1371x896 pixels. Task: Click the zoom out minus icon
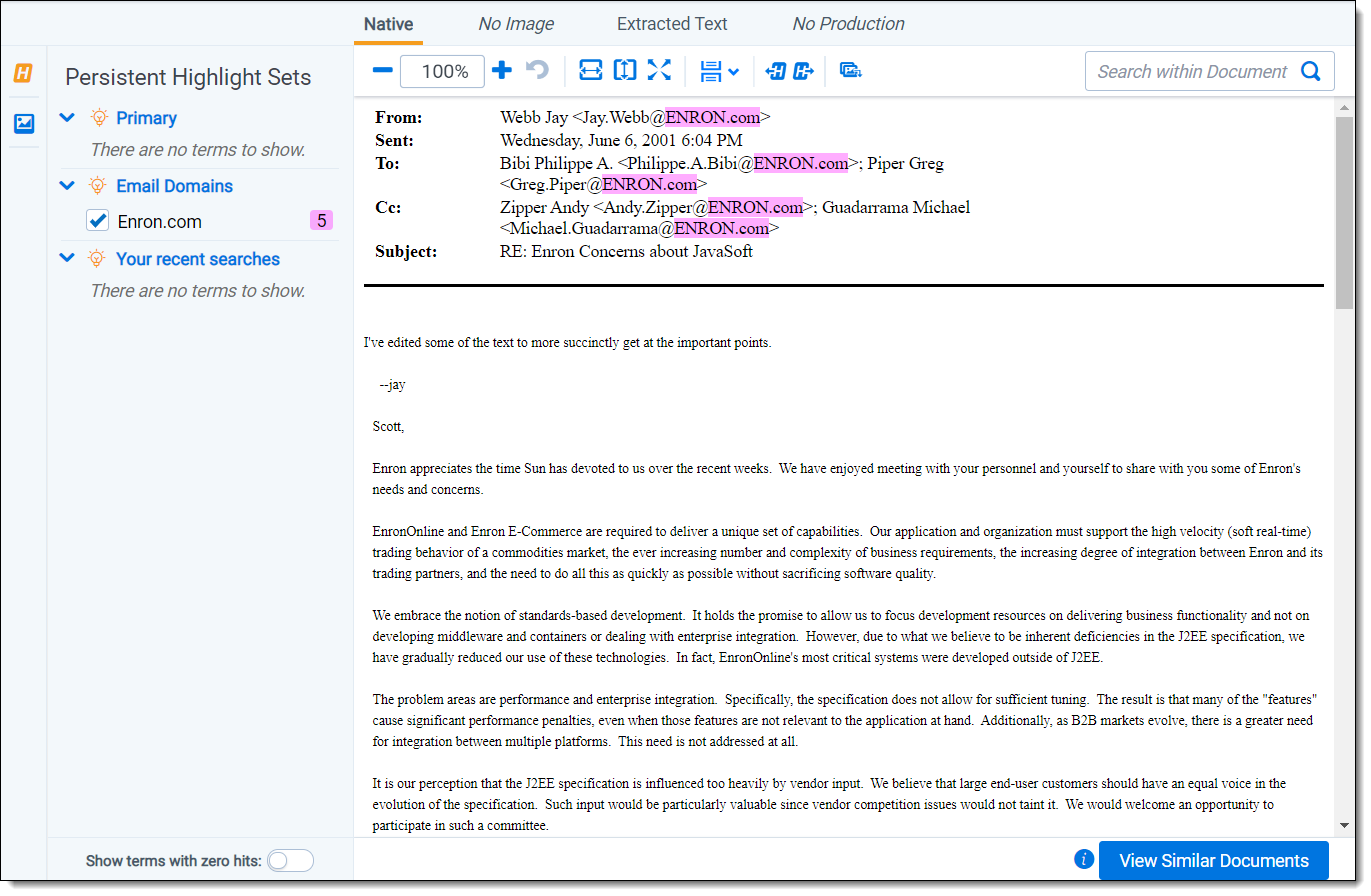(382, 70)
